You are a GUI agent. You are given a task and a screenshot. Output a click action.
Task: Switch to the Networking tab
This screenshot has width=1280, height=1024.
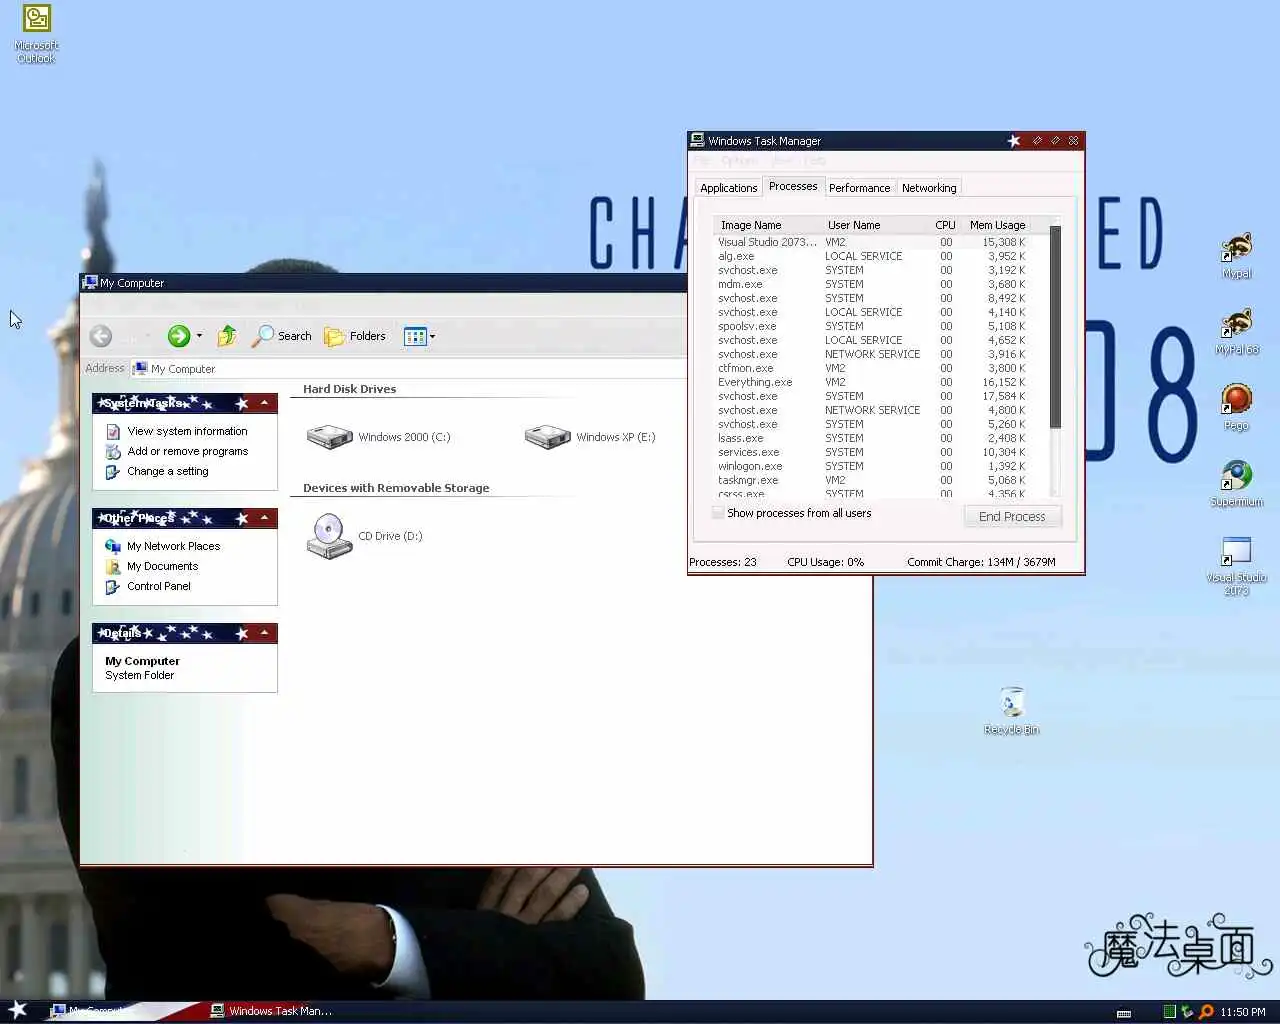coord(929,188)
